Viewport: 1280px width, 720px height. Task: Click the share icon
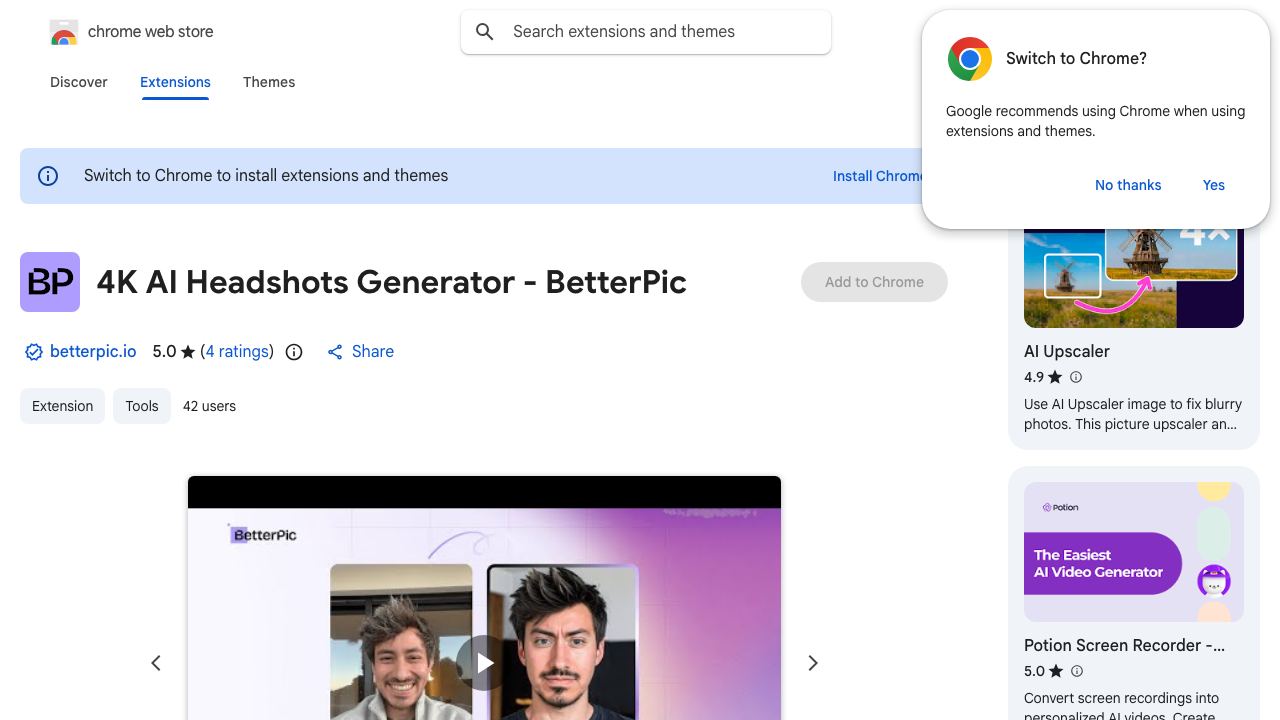[335, 352]
